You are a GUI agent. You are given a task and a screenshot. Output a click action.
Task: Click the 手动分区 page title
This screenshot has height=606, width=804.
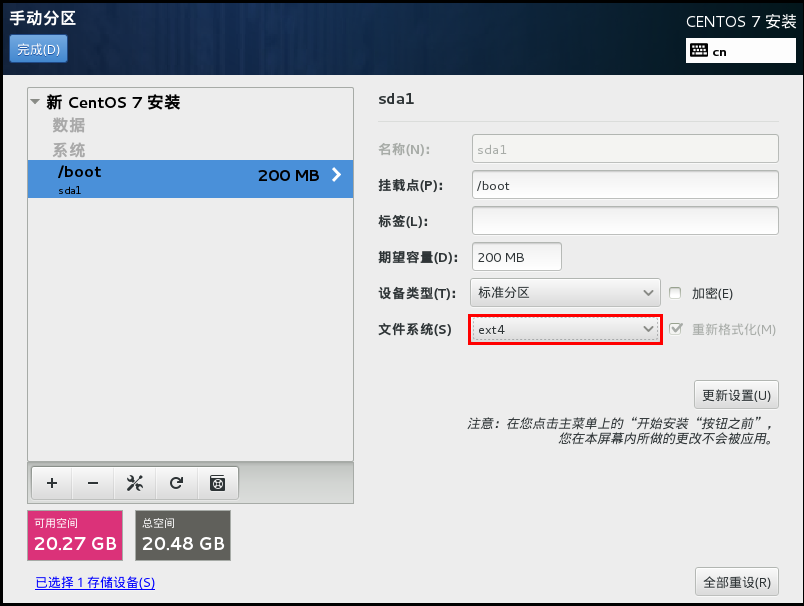point(43,18)
